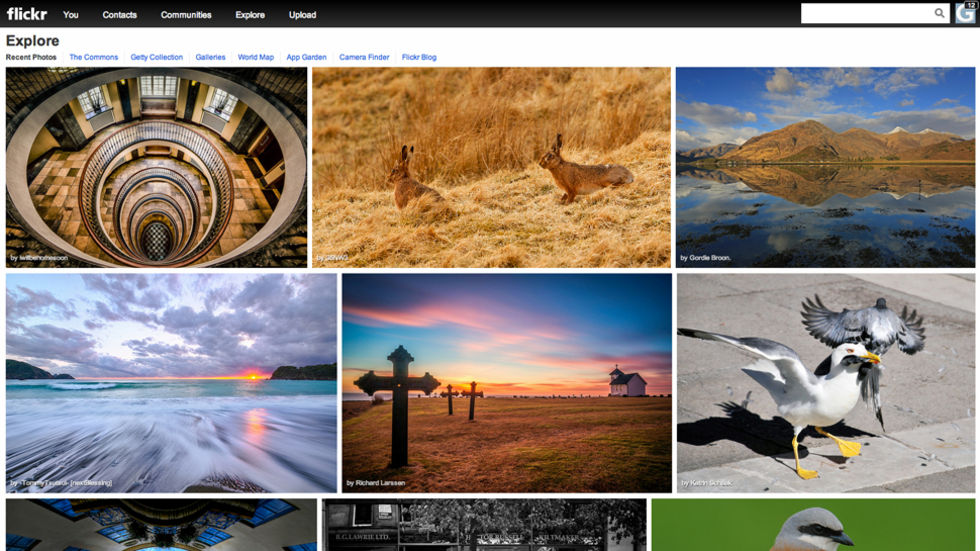Viewport: 980px width, 551px height.
Task: Open the Galleries link
Action: [x=210, y=57]
